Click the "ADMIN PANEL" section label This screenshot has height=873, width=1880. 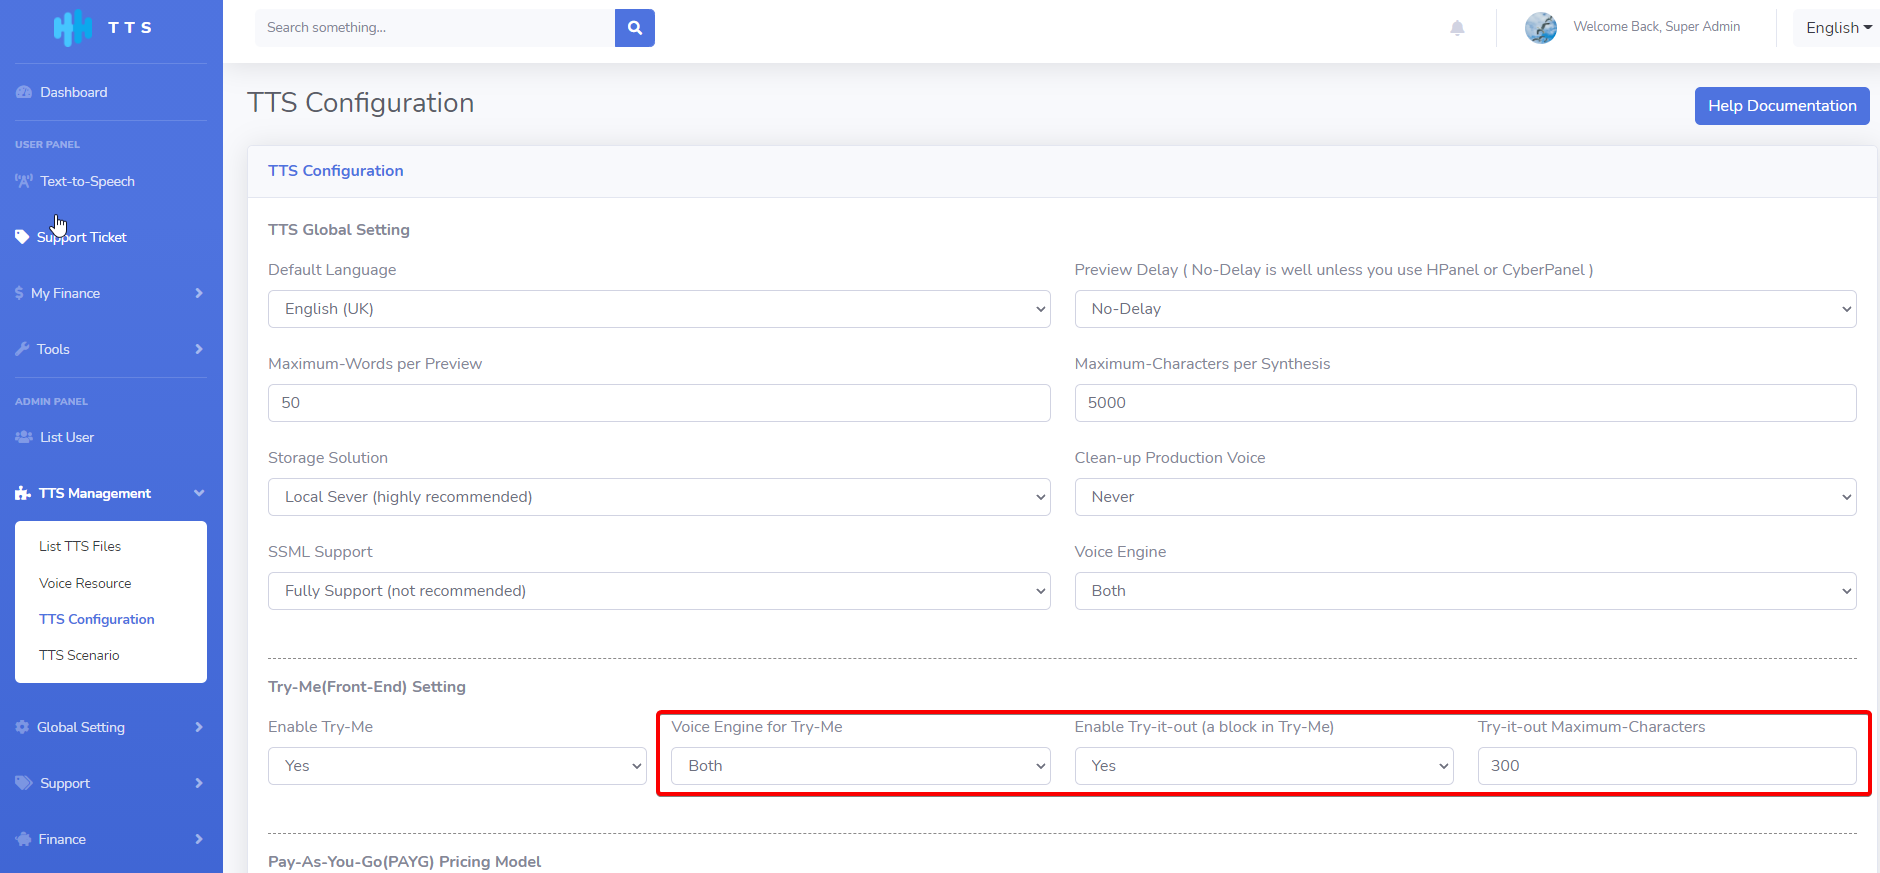point(51,402)
